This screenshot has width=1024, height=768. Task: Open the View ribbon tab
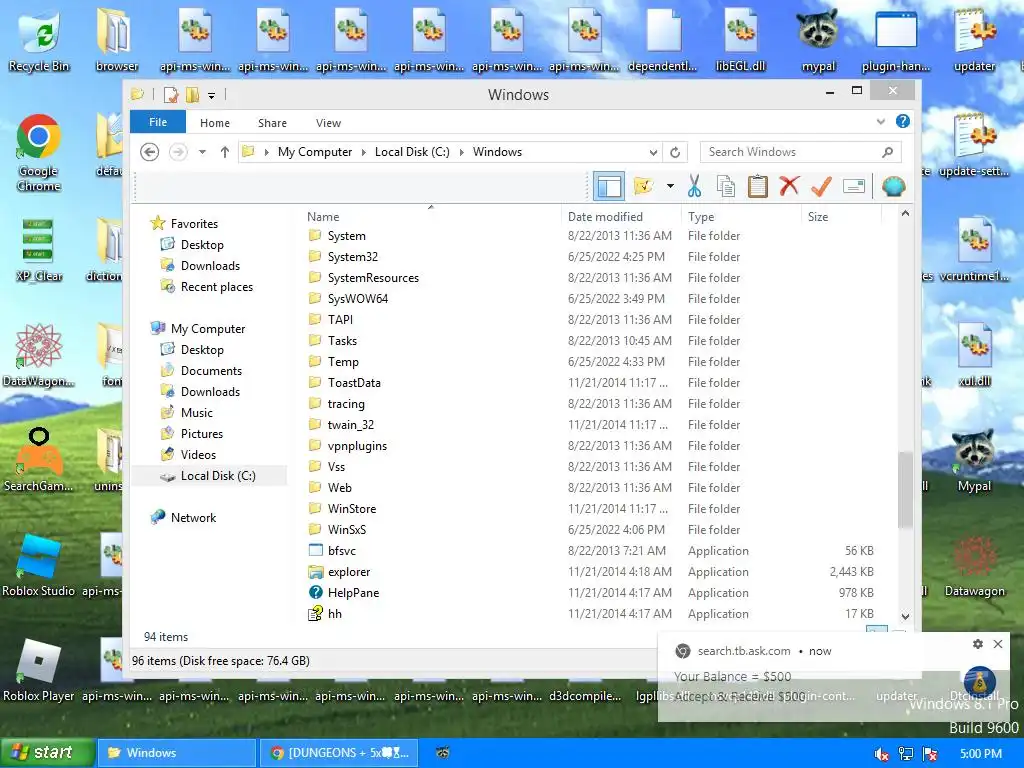click(x=328, y=123)
